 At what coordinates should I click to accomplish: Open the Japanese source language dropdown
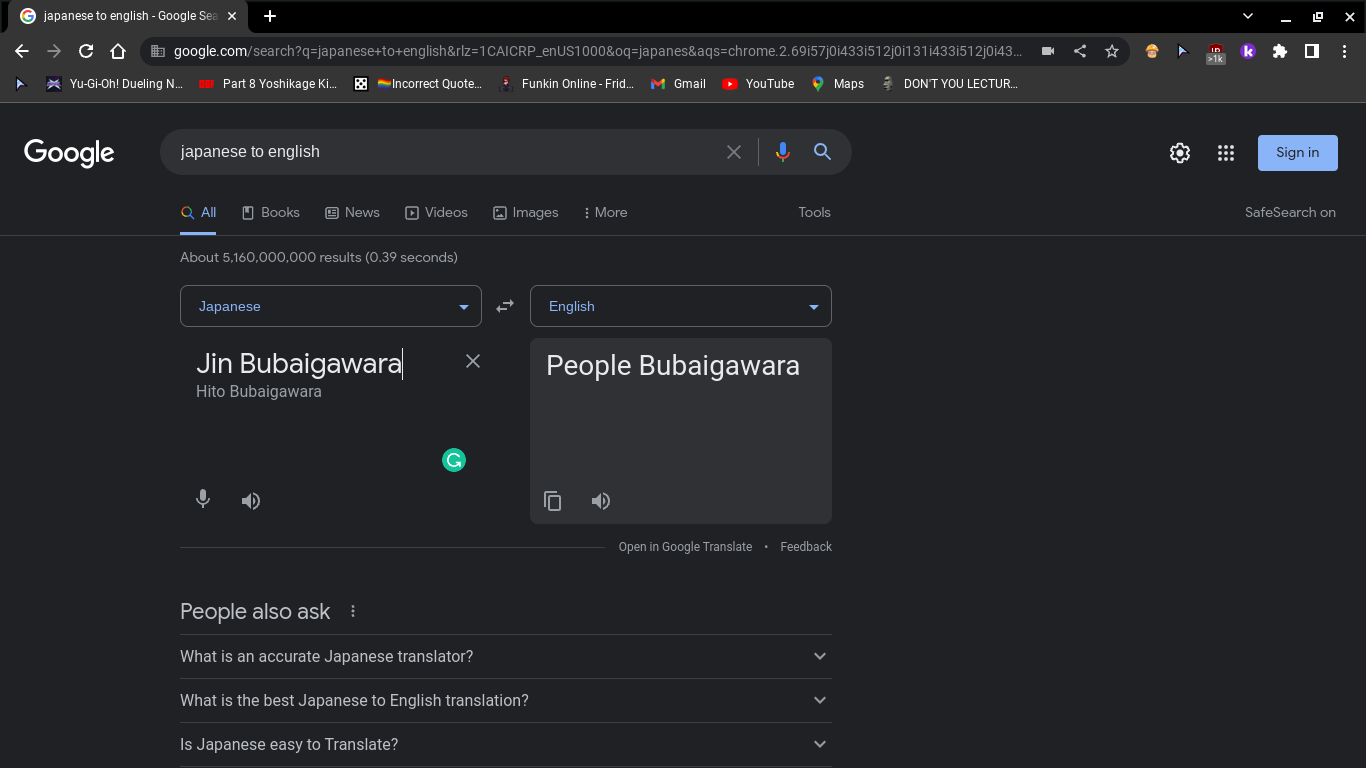tap(331, 306)
